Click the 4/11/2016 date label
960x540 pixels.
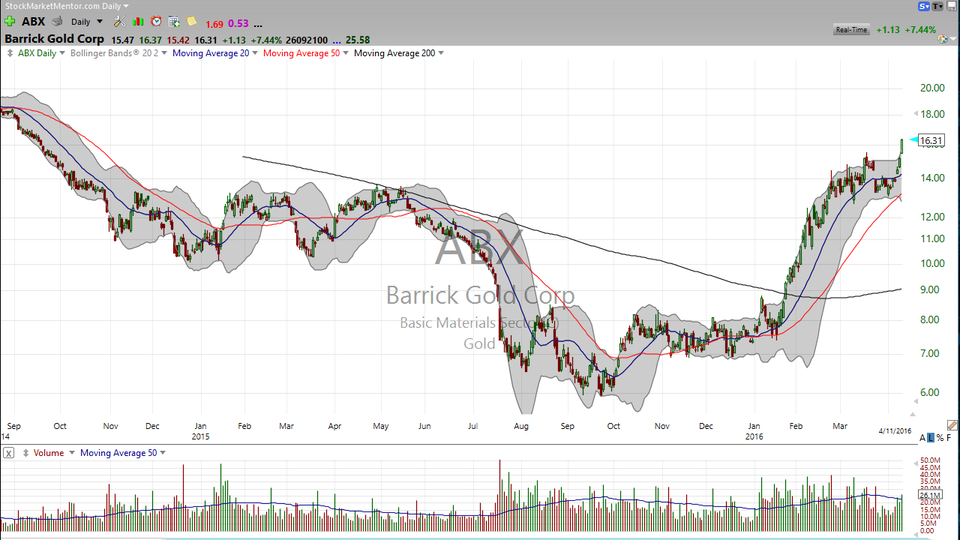pos(895,431)
